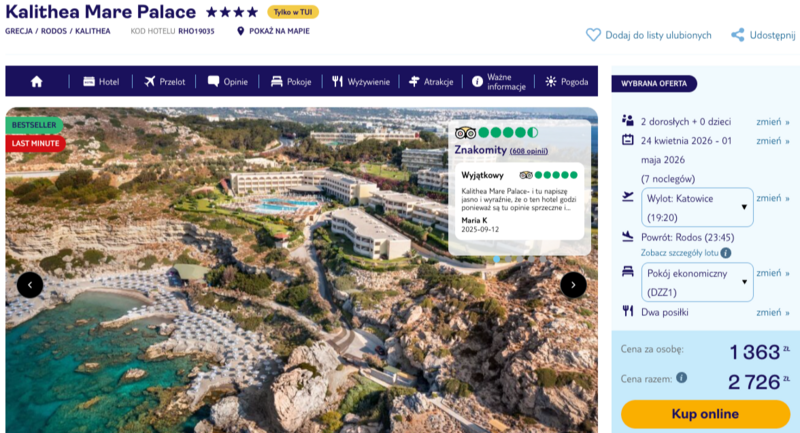Expand zmień next to Dwa posiłki
This screenshot has height=433, width=800.
pyautogui.click(x=770, y=312)
